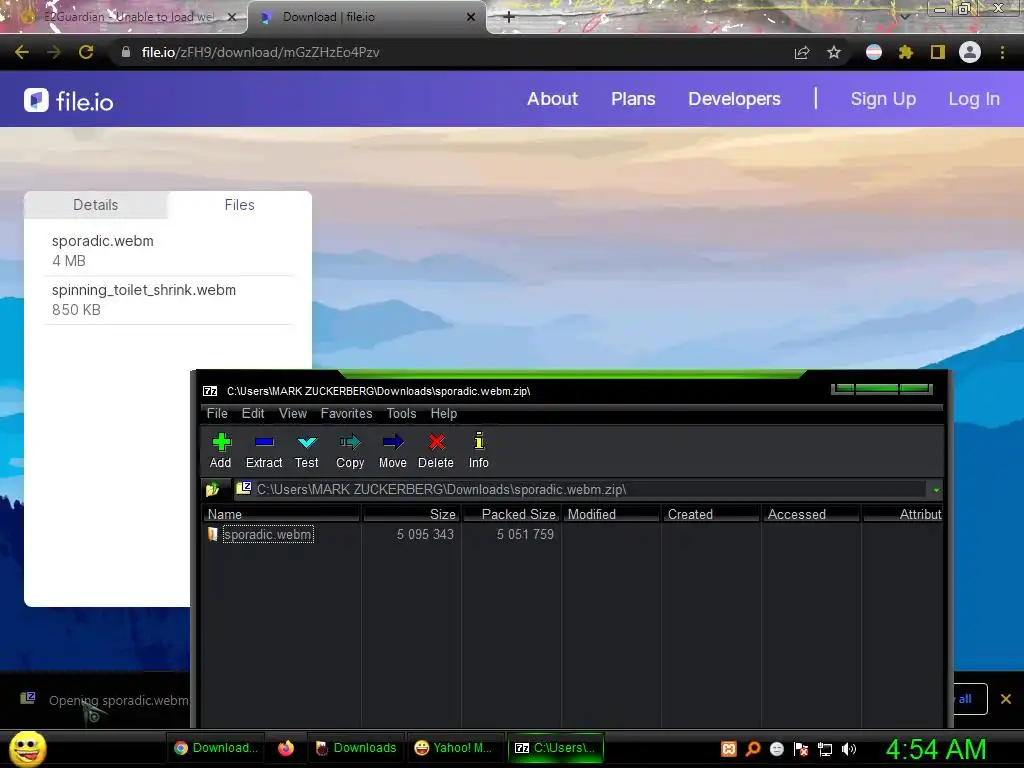Click the network tray icon
Screen dimensions: 1024x768
pyautogui.click(x=825, y=749)
